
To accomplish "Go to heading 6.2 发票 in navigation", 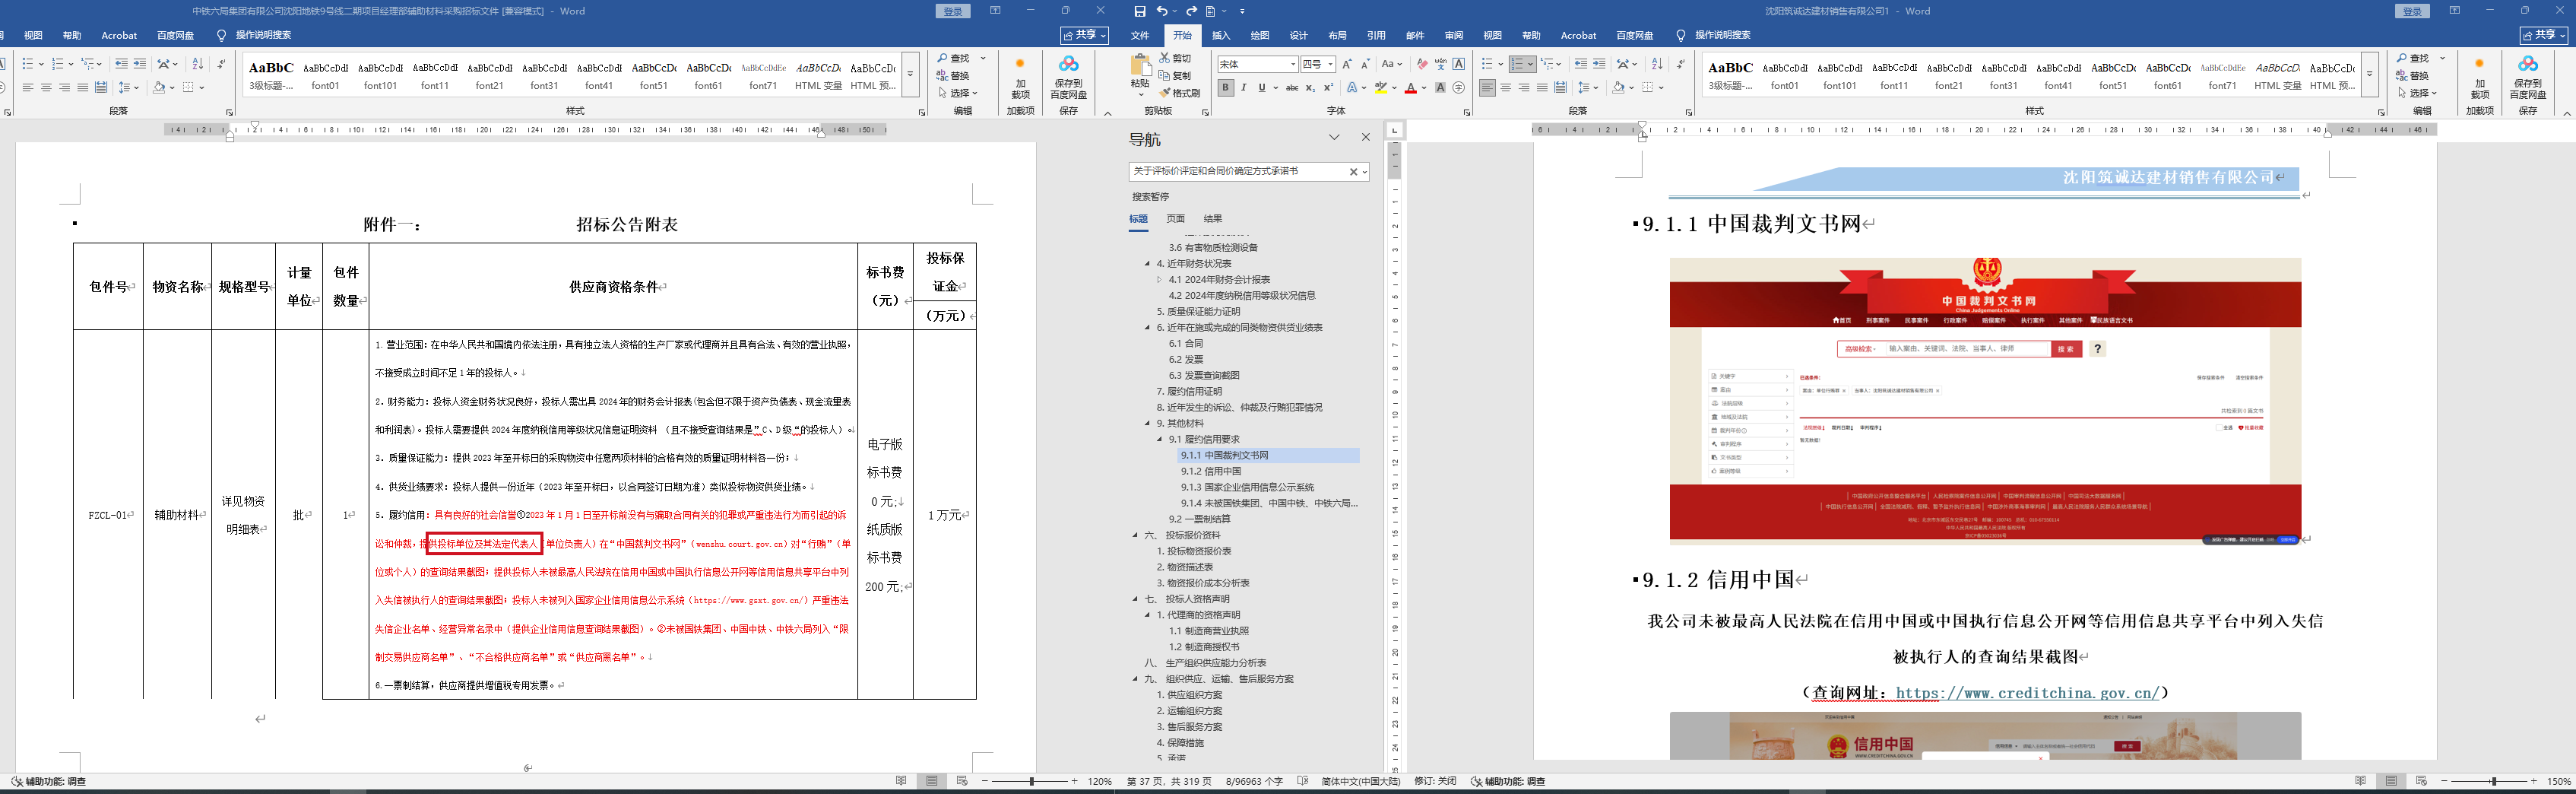I will coord(1186,359).
